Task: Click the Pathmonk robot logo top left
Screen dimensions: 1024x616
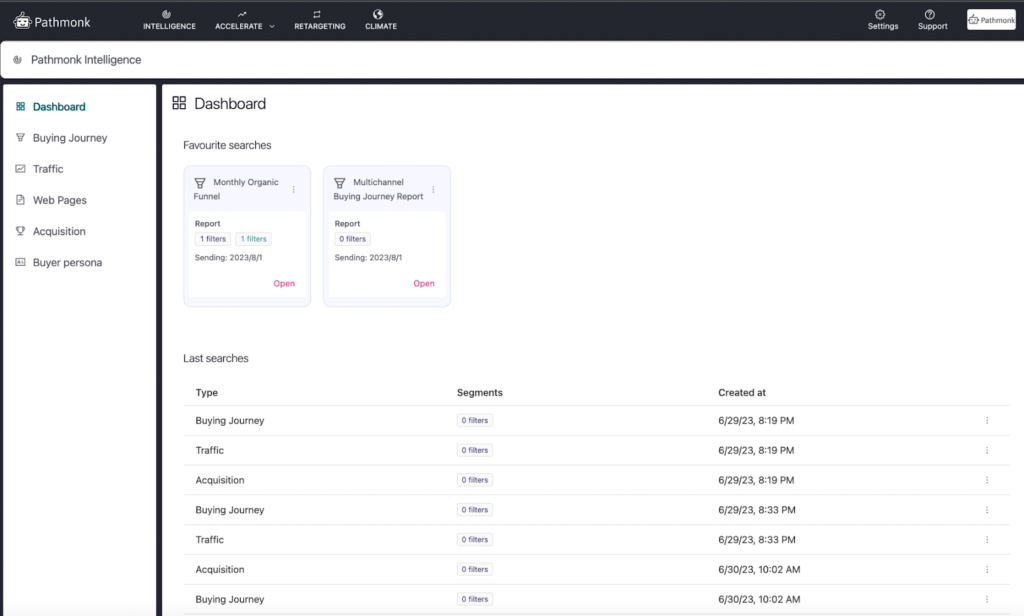Action: pyautogui.click(x=22, y=19)
